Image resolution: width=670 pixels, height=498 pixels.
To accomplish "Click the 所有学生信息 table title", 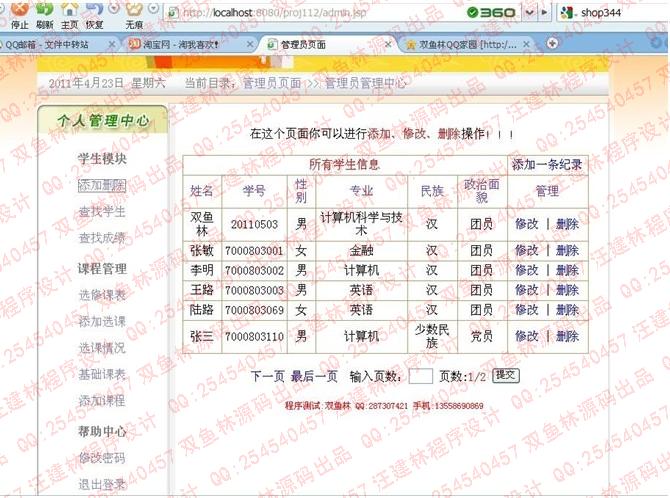I will (344, 165).
